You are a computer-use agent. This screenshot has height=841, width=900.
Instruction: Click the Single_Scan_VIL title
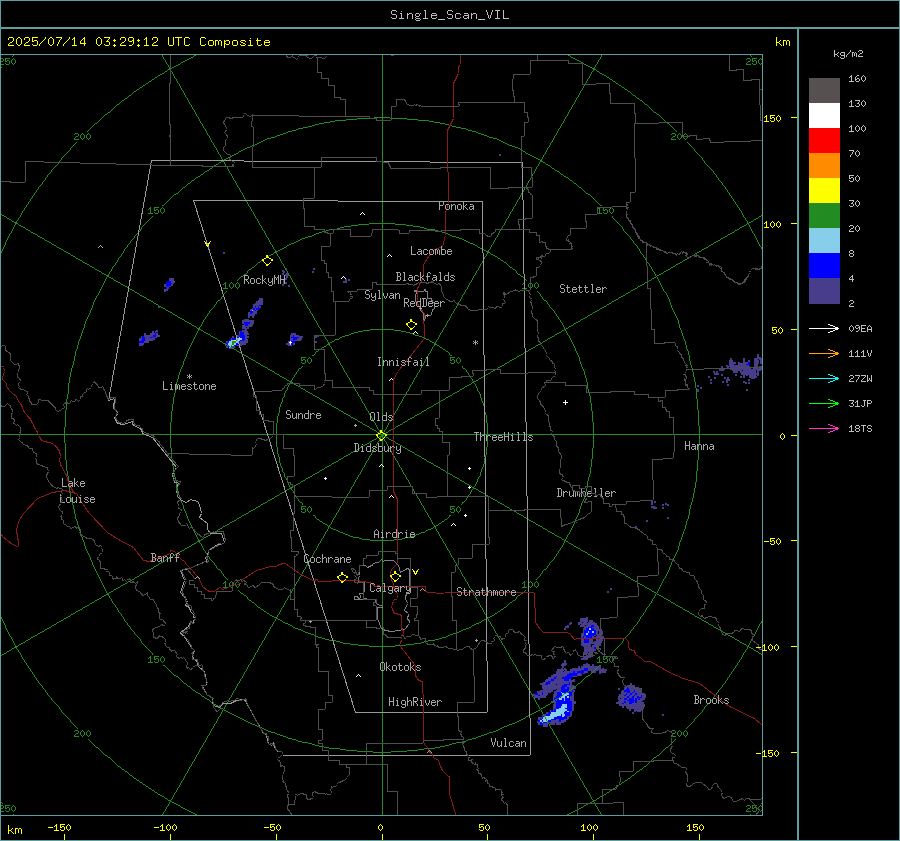click(449, 15)
